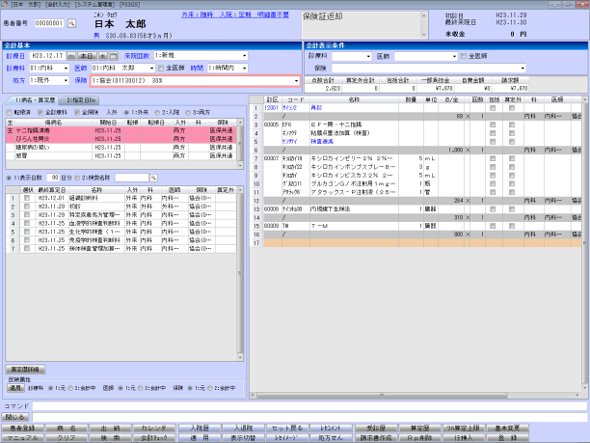Click the 検索名称 search magnifier icon
This screenshot has width=590, height=443.
[x=153, y=178]
